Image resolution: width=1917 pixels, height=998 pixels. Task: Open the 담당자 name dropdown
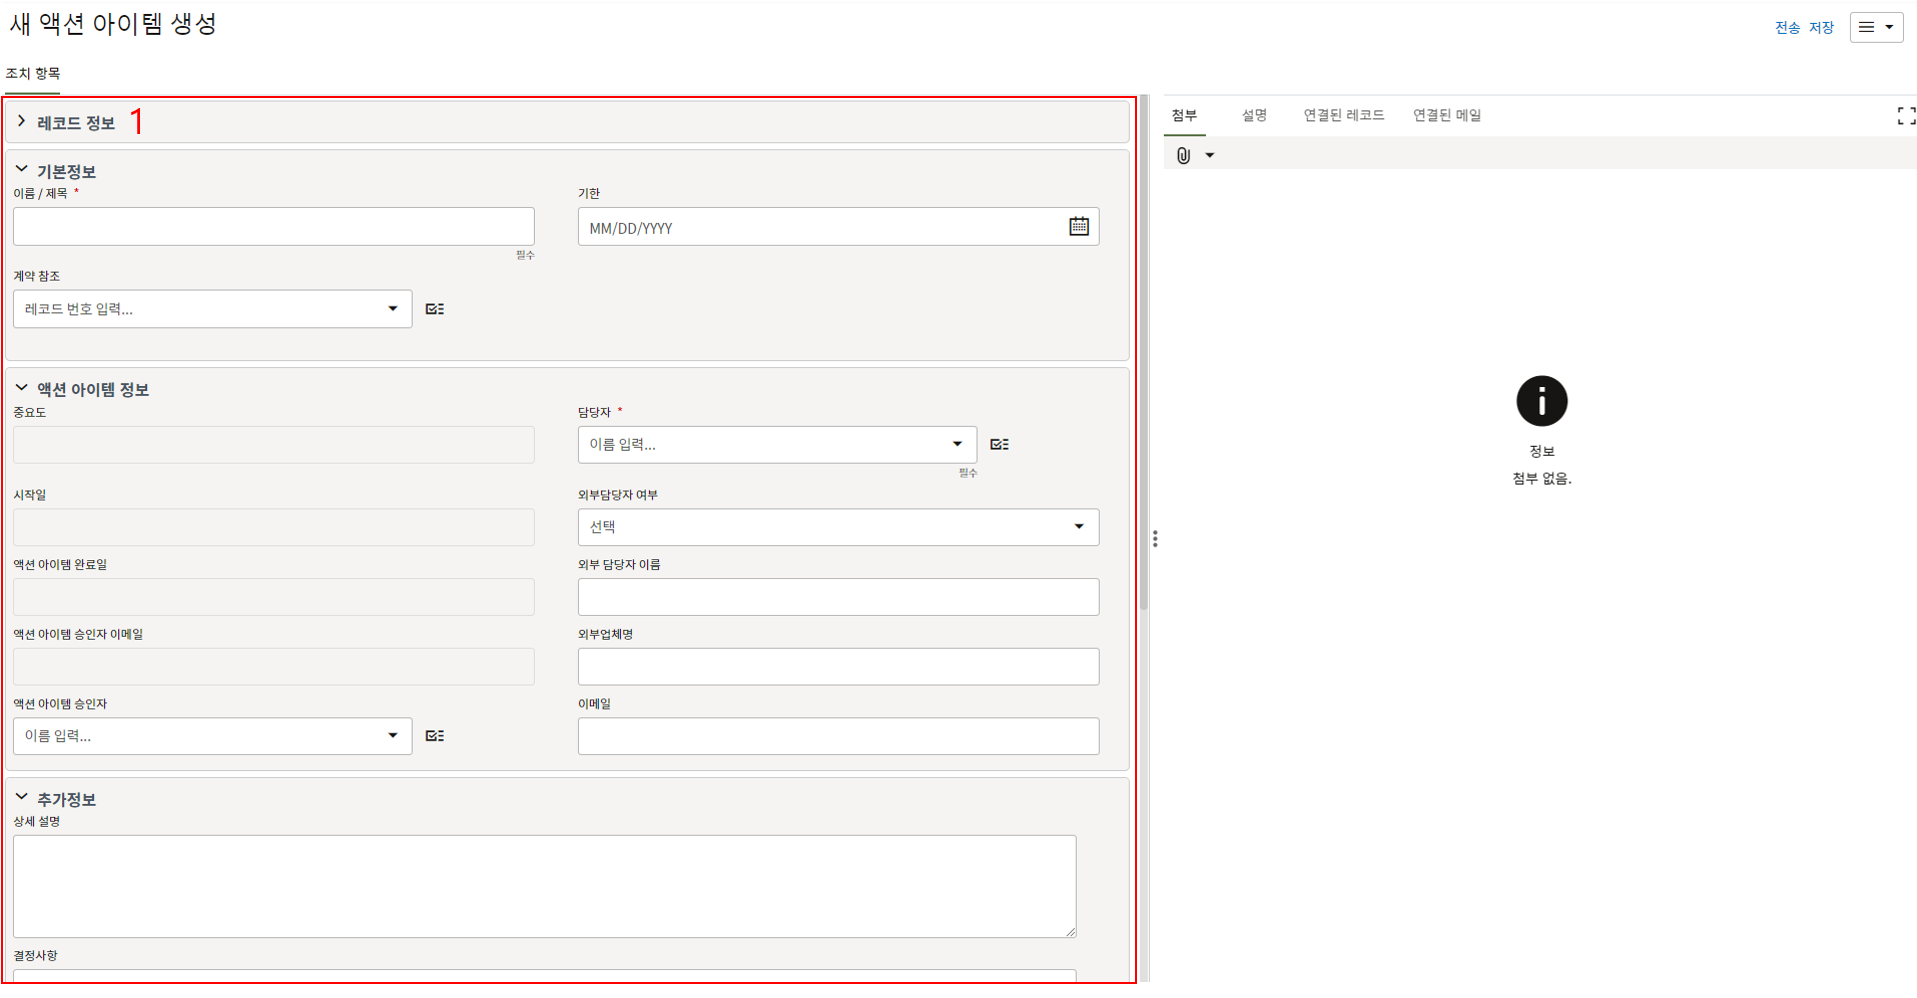pyautogui.click(x=957, y=444)
